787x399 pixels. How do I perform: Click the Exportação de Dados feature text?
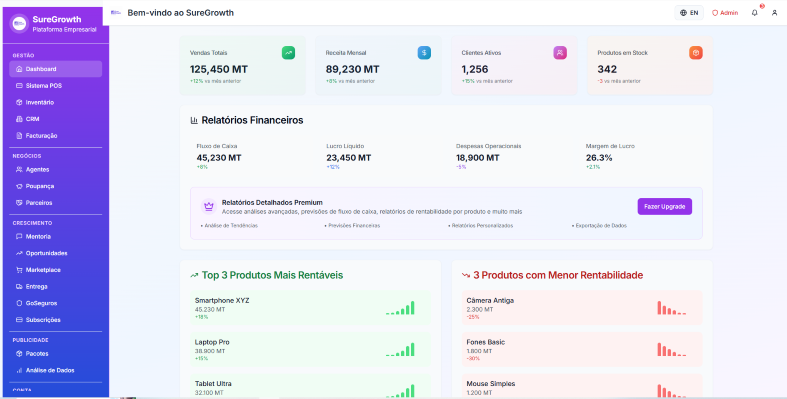click(x=599, y=226)
